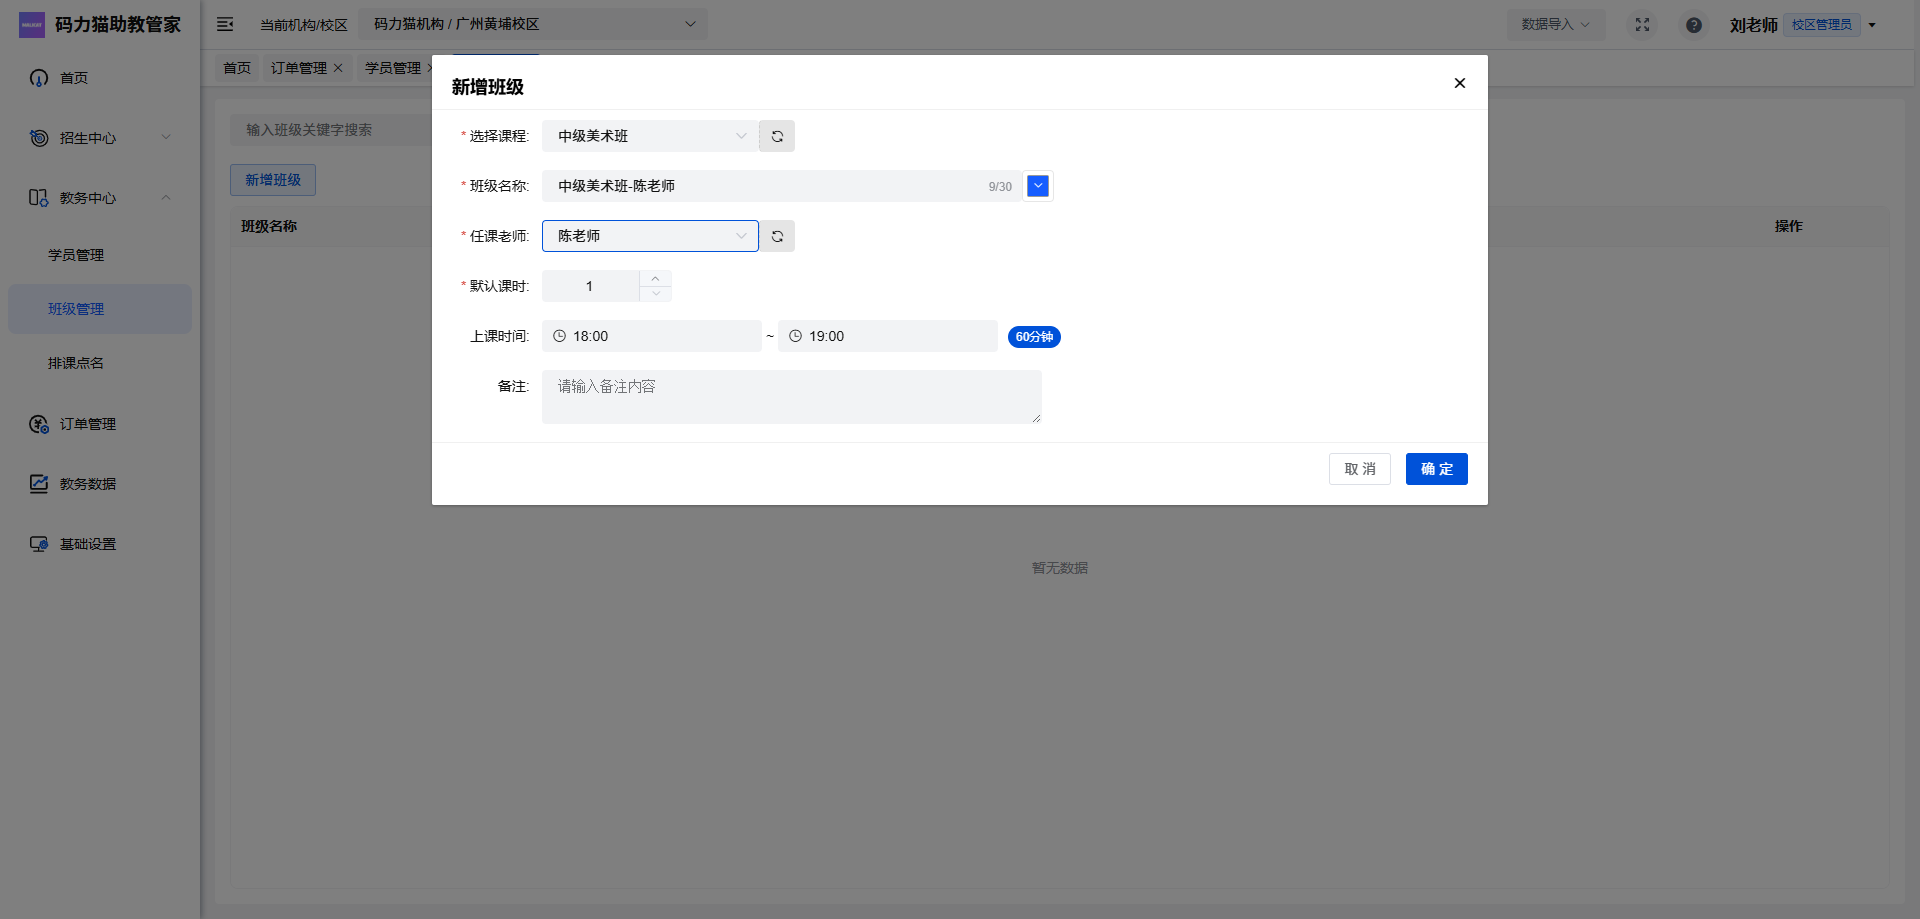This screenshot has height=919, width=1920.
Task: Open the 任课老师 dropdown
Action: [x=650, y=236]
